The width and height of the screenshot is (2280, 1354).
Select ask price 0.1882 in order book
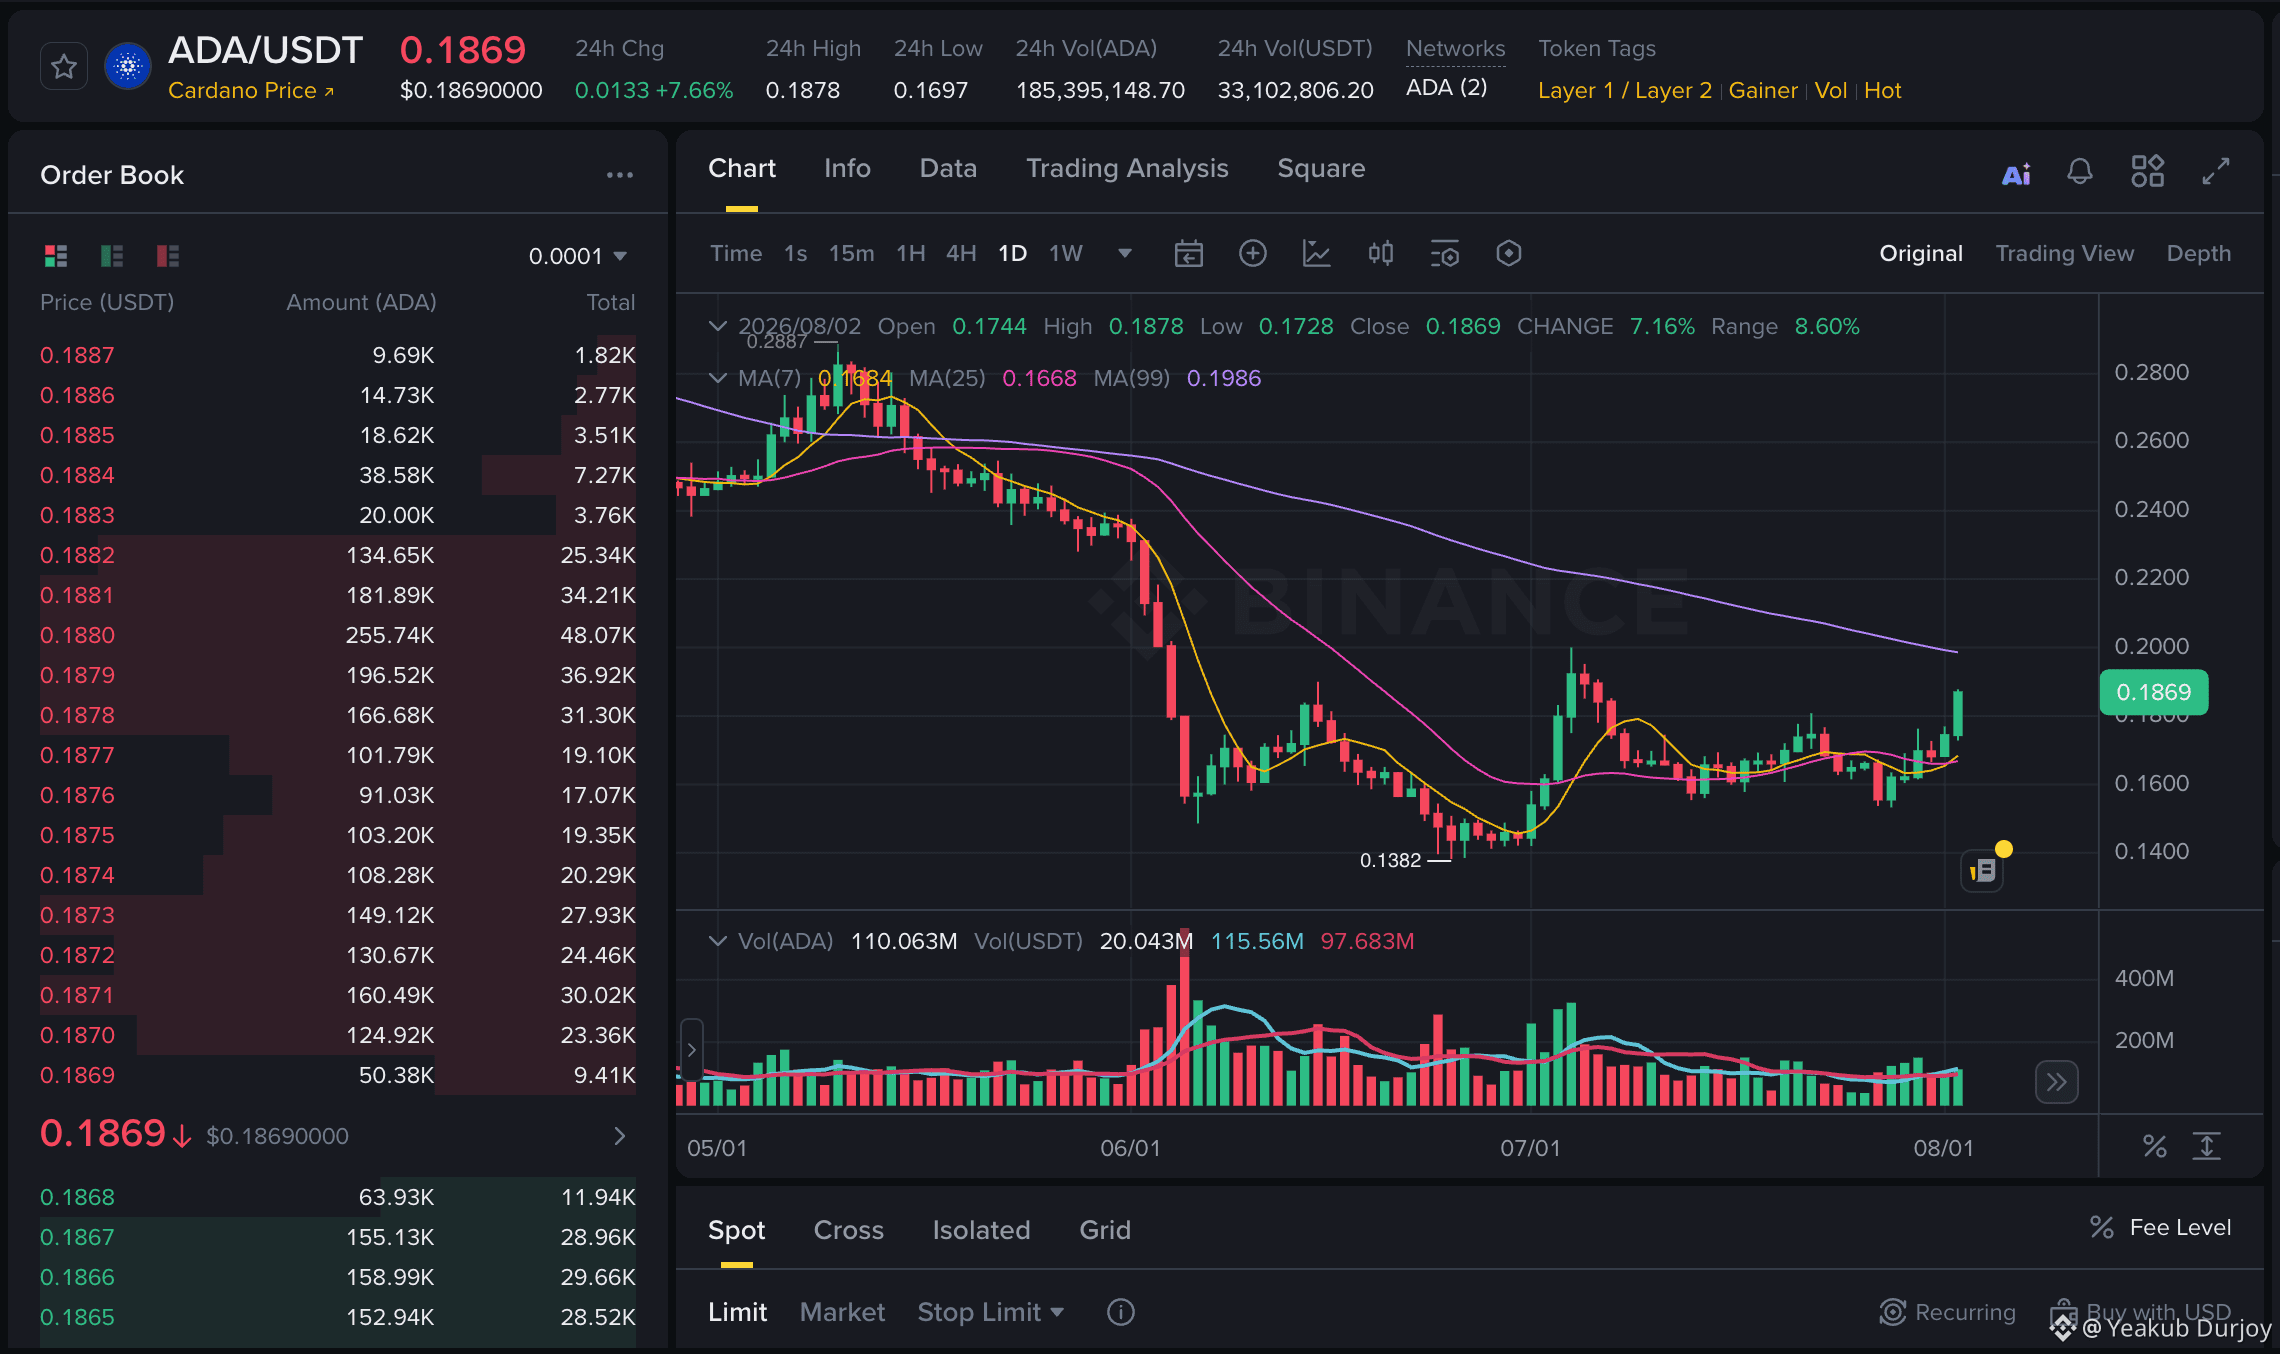(77, 555)
